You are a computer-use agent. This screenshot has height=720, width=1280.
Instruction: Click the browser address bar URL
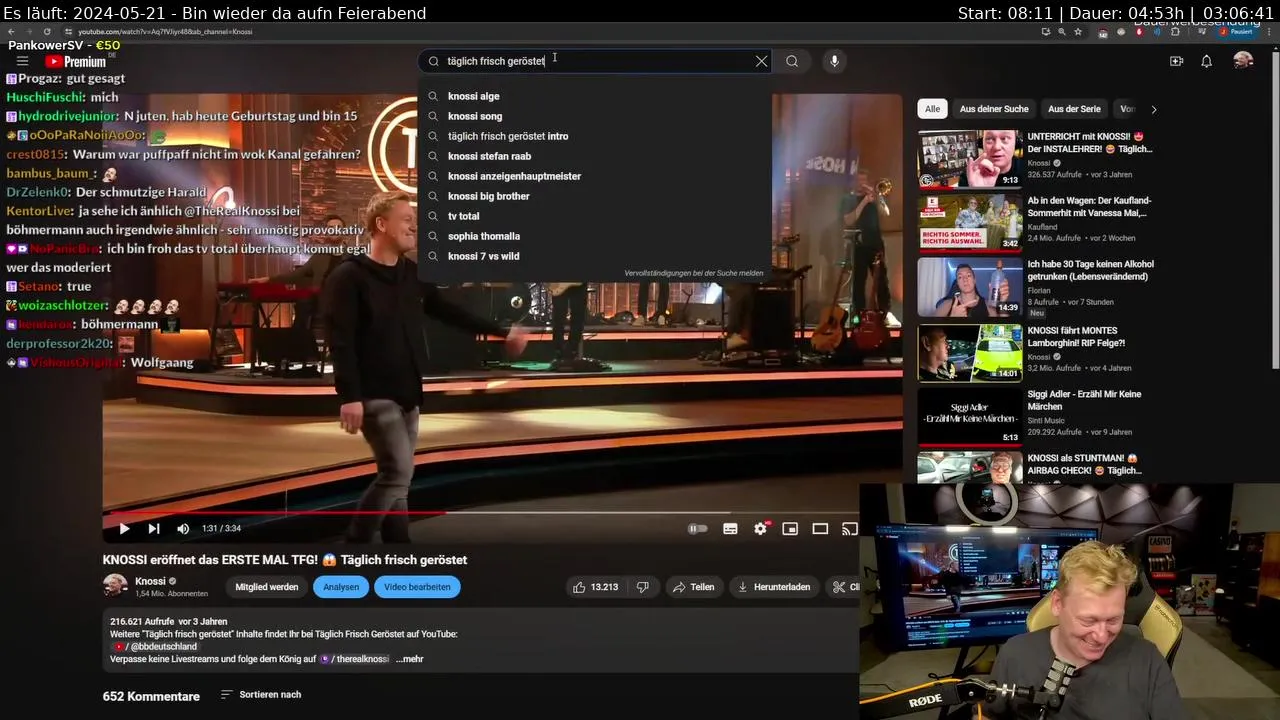(165, 32)
